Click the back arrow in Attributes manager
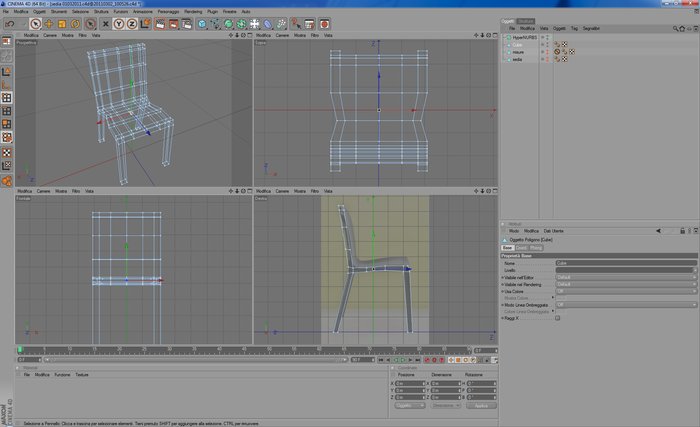Viewport: 700px width, 427px height. [x=658, y=231]
